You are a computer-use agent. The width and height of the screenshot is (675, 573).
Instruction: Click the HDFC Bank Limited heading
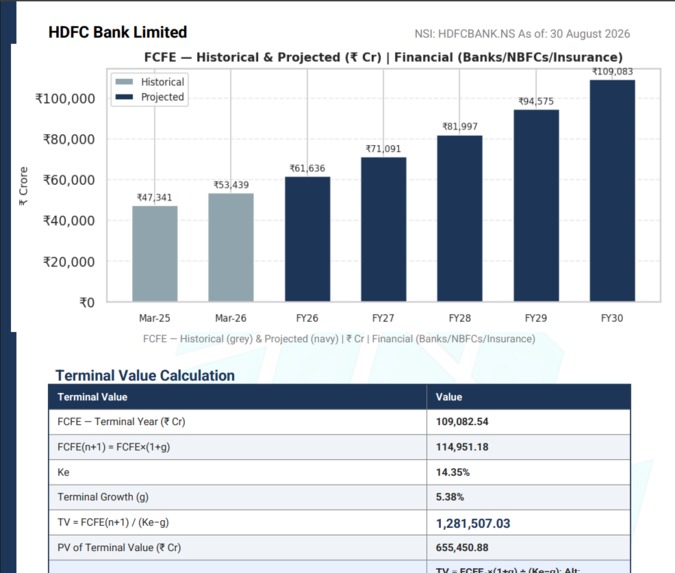(118, 32)
